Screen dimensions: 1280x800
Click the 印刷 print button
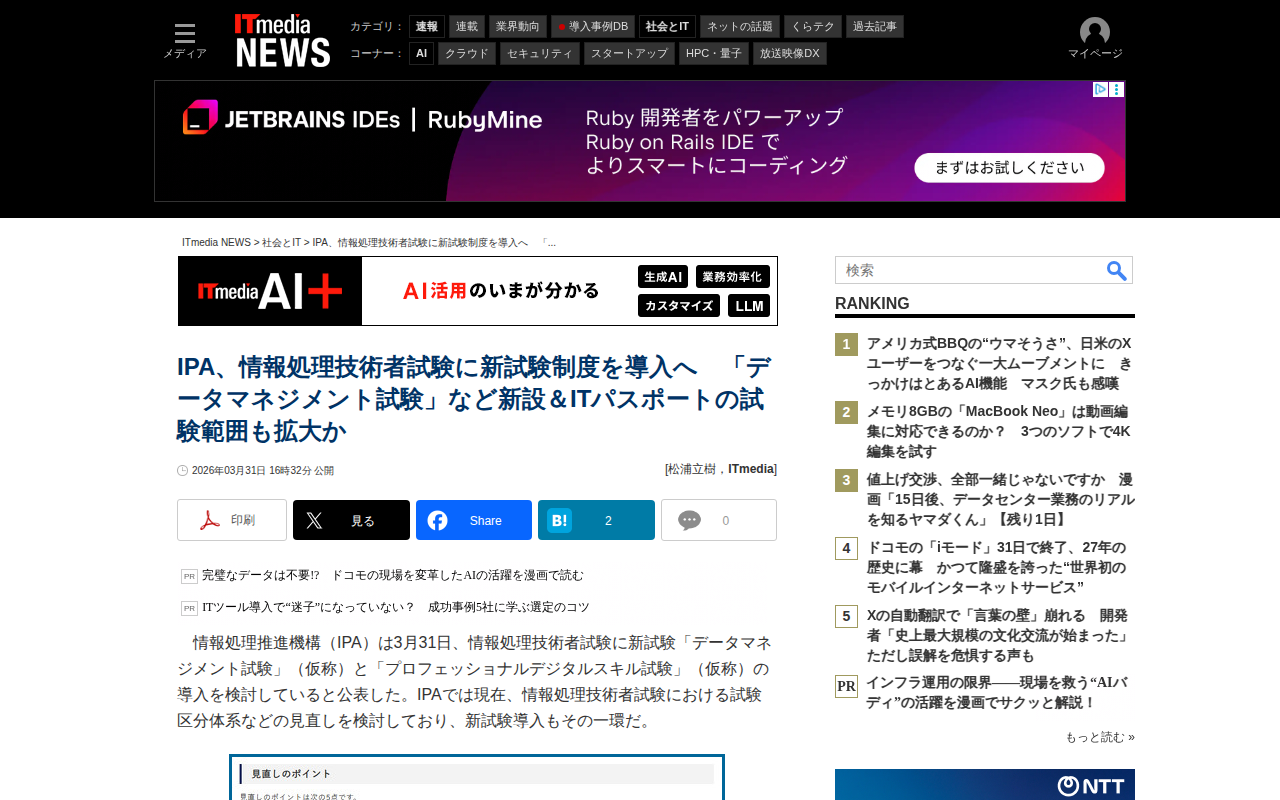click(x=232, y=520)
